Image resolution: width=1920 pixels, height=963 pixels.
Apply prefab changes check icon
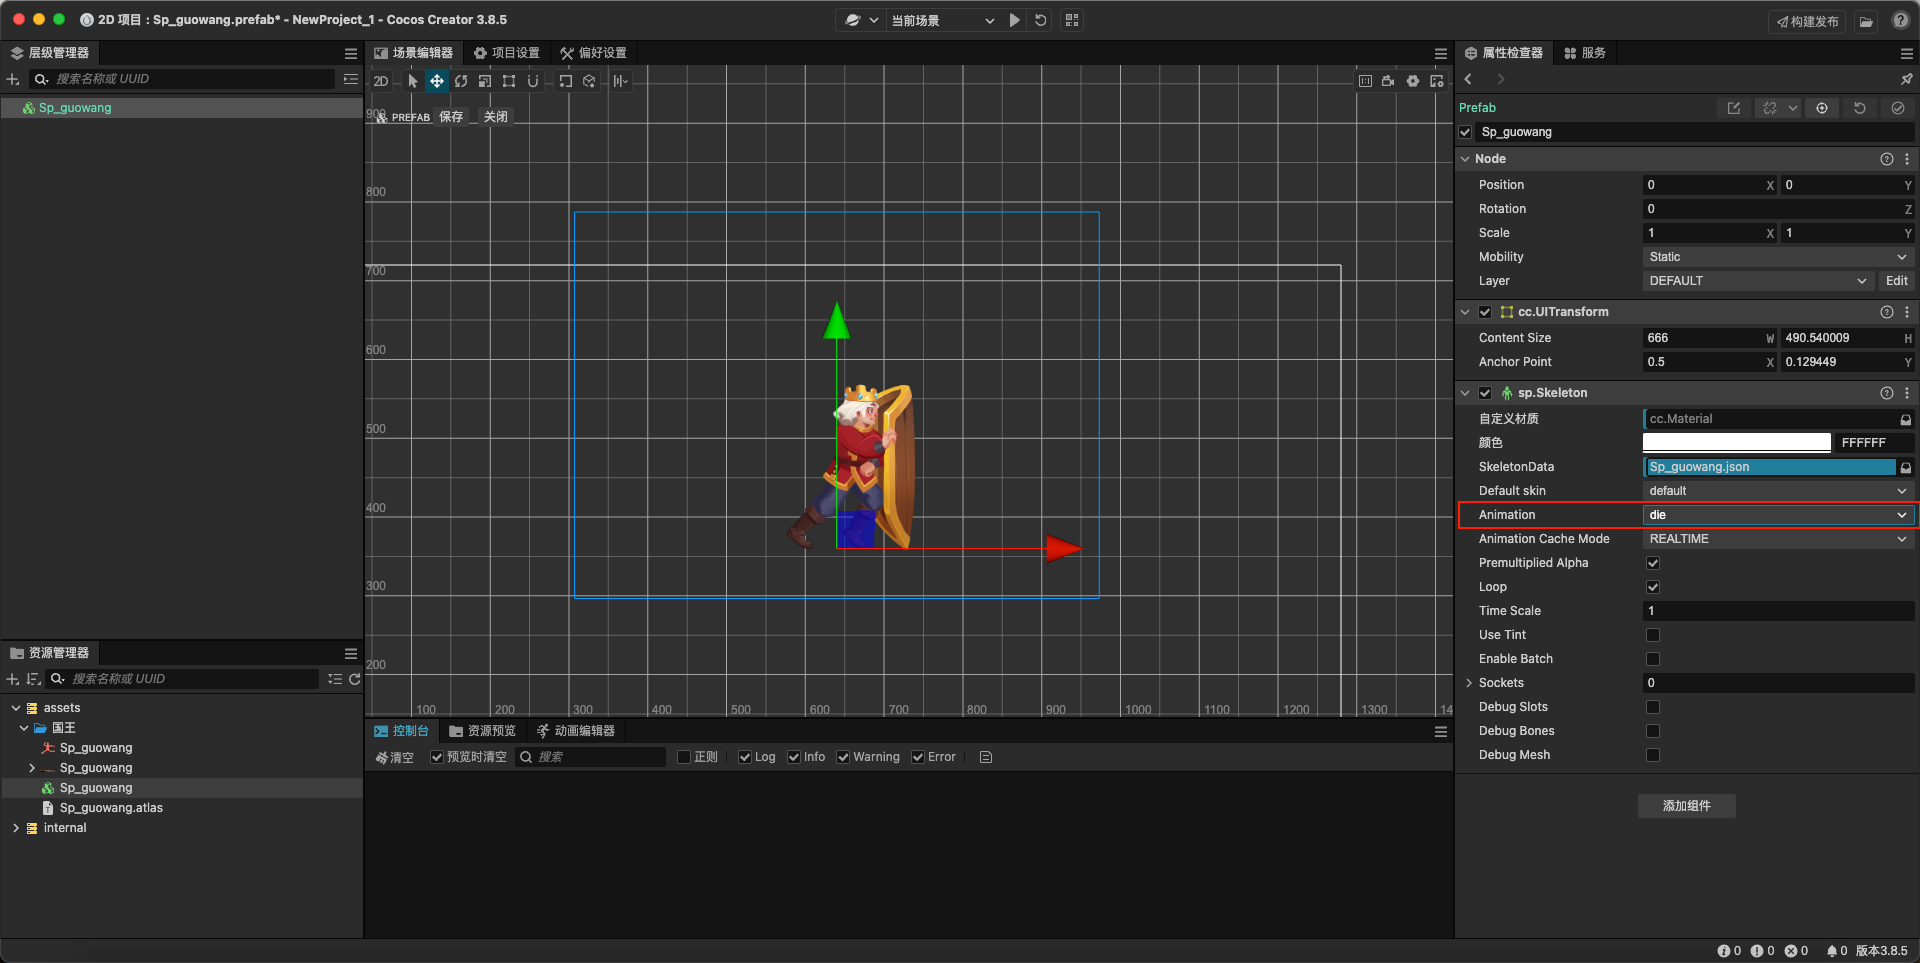point(1898,108)
